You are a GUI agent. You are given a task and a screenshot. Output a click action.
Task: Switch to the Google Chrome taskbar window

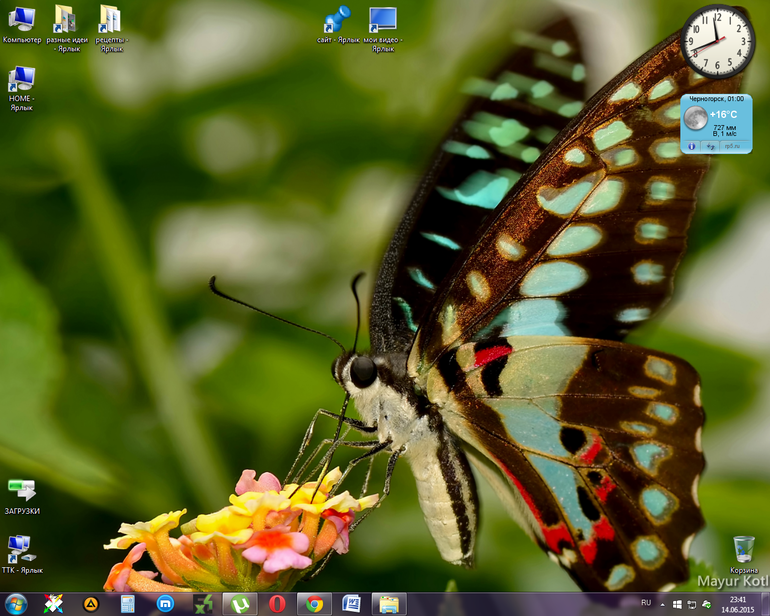tap(314, 604)
